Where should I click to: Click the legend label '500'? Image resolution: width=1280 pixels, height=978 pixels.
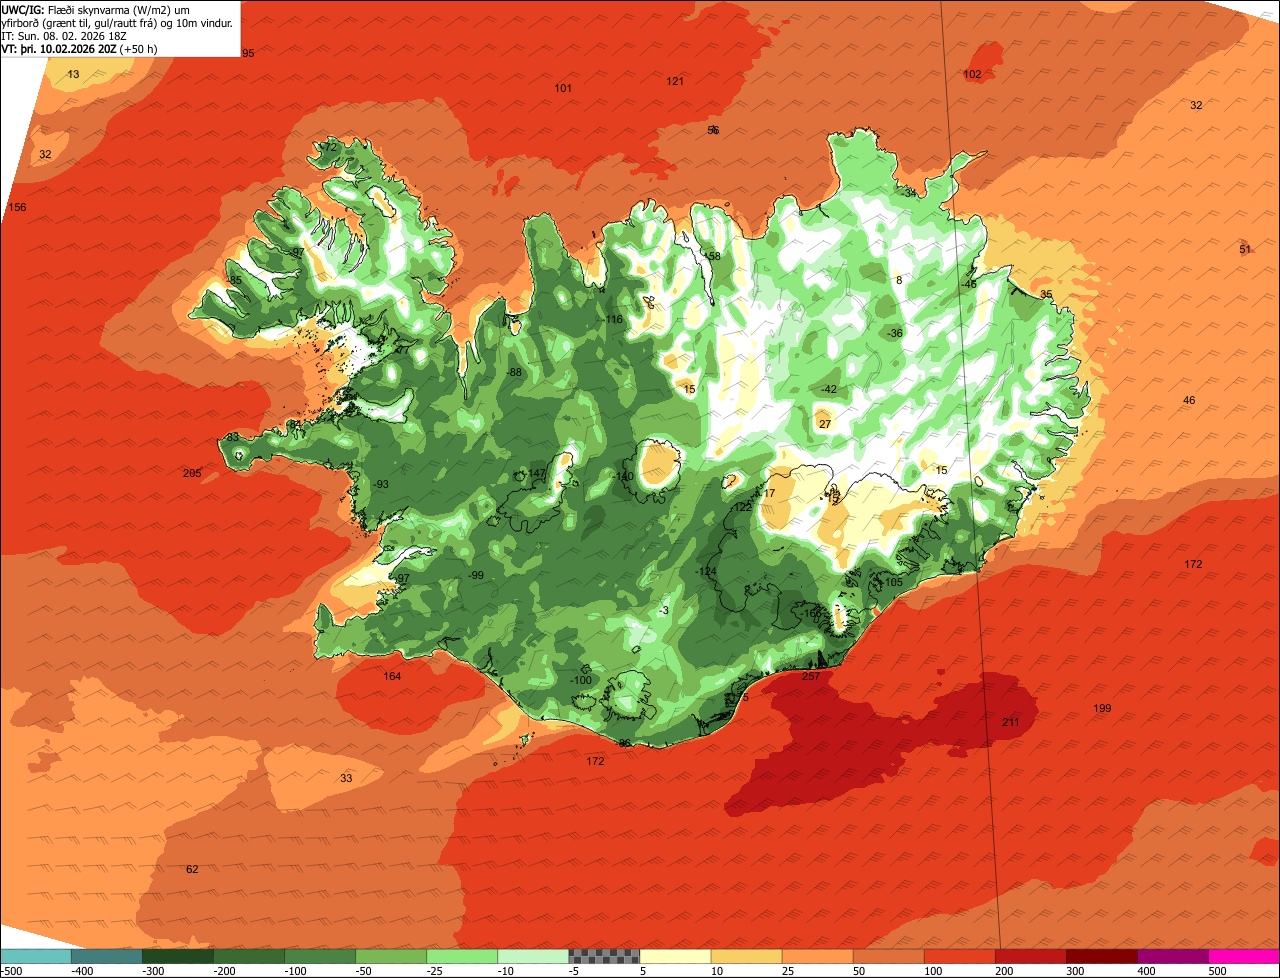(x=1217, y=971)
